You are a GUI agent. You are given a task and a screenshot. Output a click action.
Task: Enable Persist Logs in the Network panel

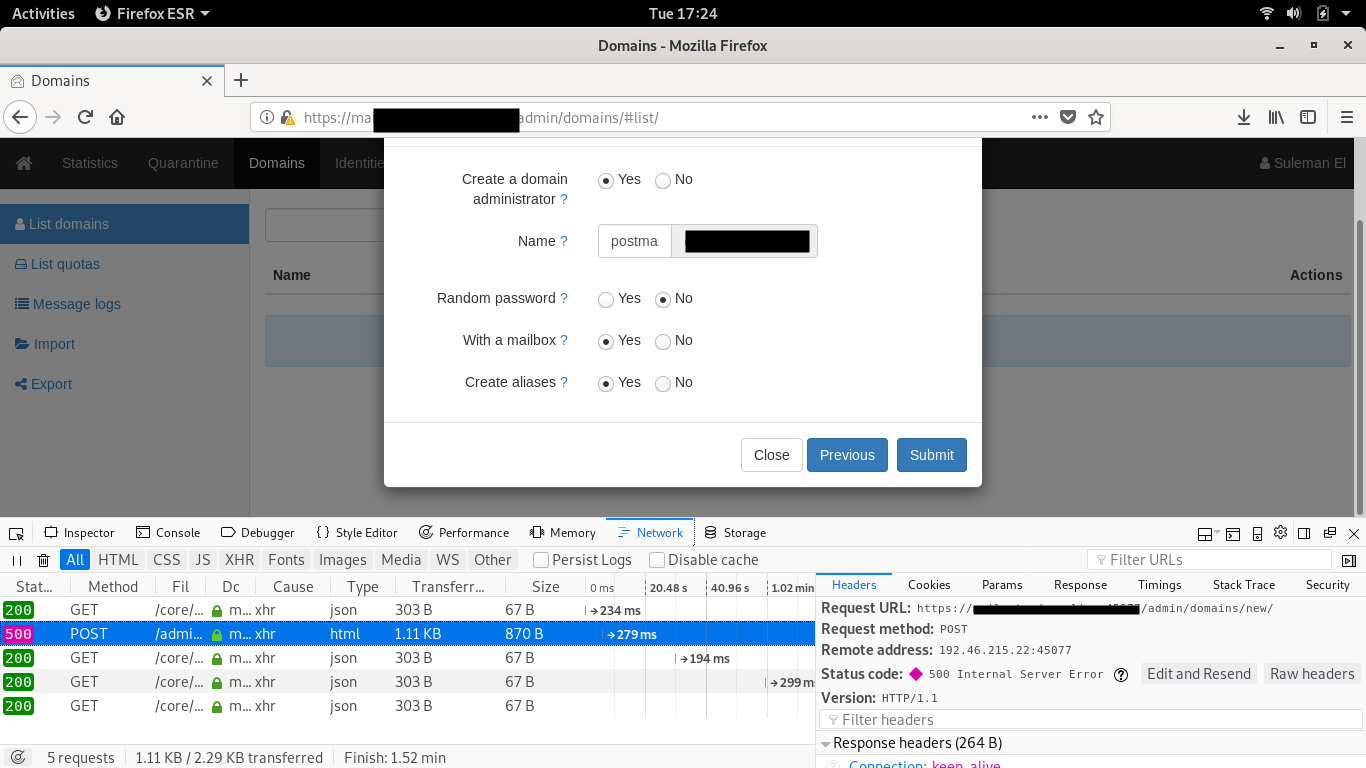click(x=539, y=560)
